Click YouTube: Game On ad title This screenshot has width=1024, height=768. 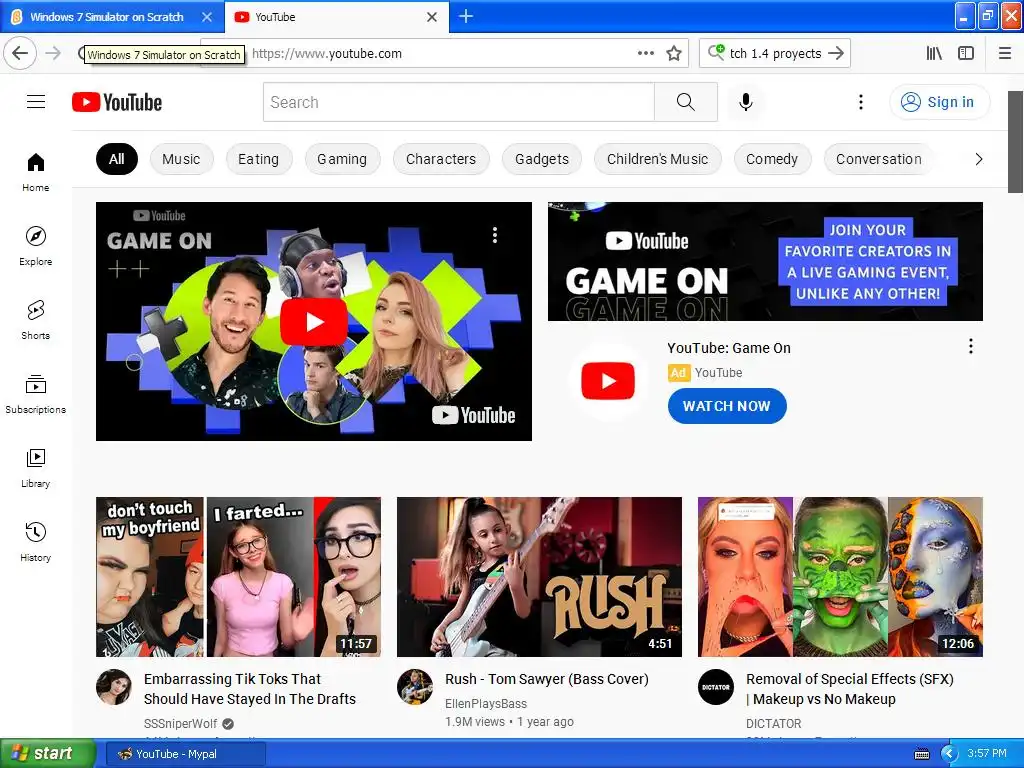coord(729,348)
